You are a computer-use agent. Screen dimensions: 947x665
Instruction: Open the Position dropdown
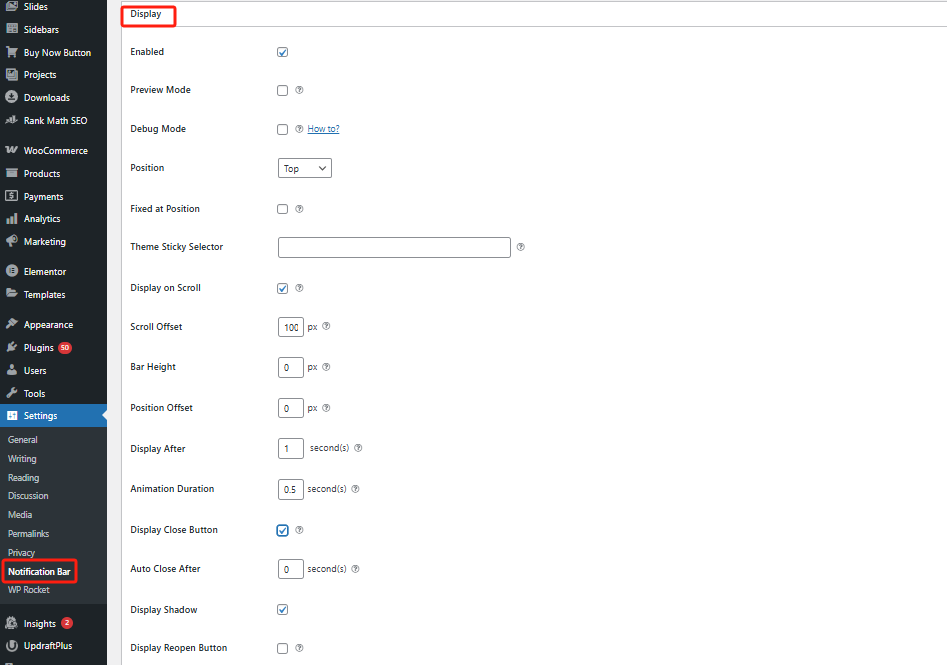pyautogui.click(x=304, y=168)
